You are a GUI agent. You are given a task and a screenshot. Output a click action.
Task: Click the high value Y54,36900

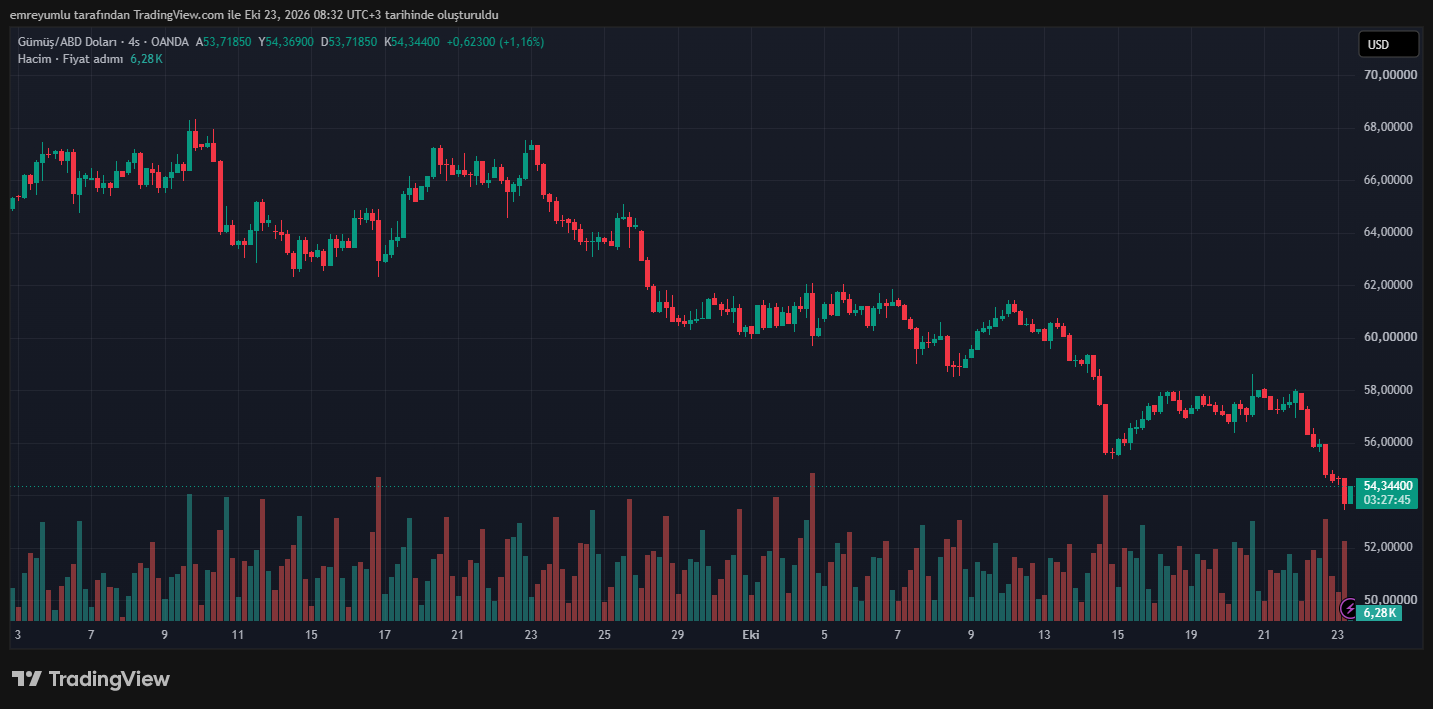click(286, 42)
